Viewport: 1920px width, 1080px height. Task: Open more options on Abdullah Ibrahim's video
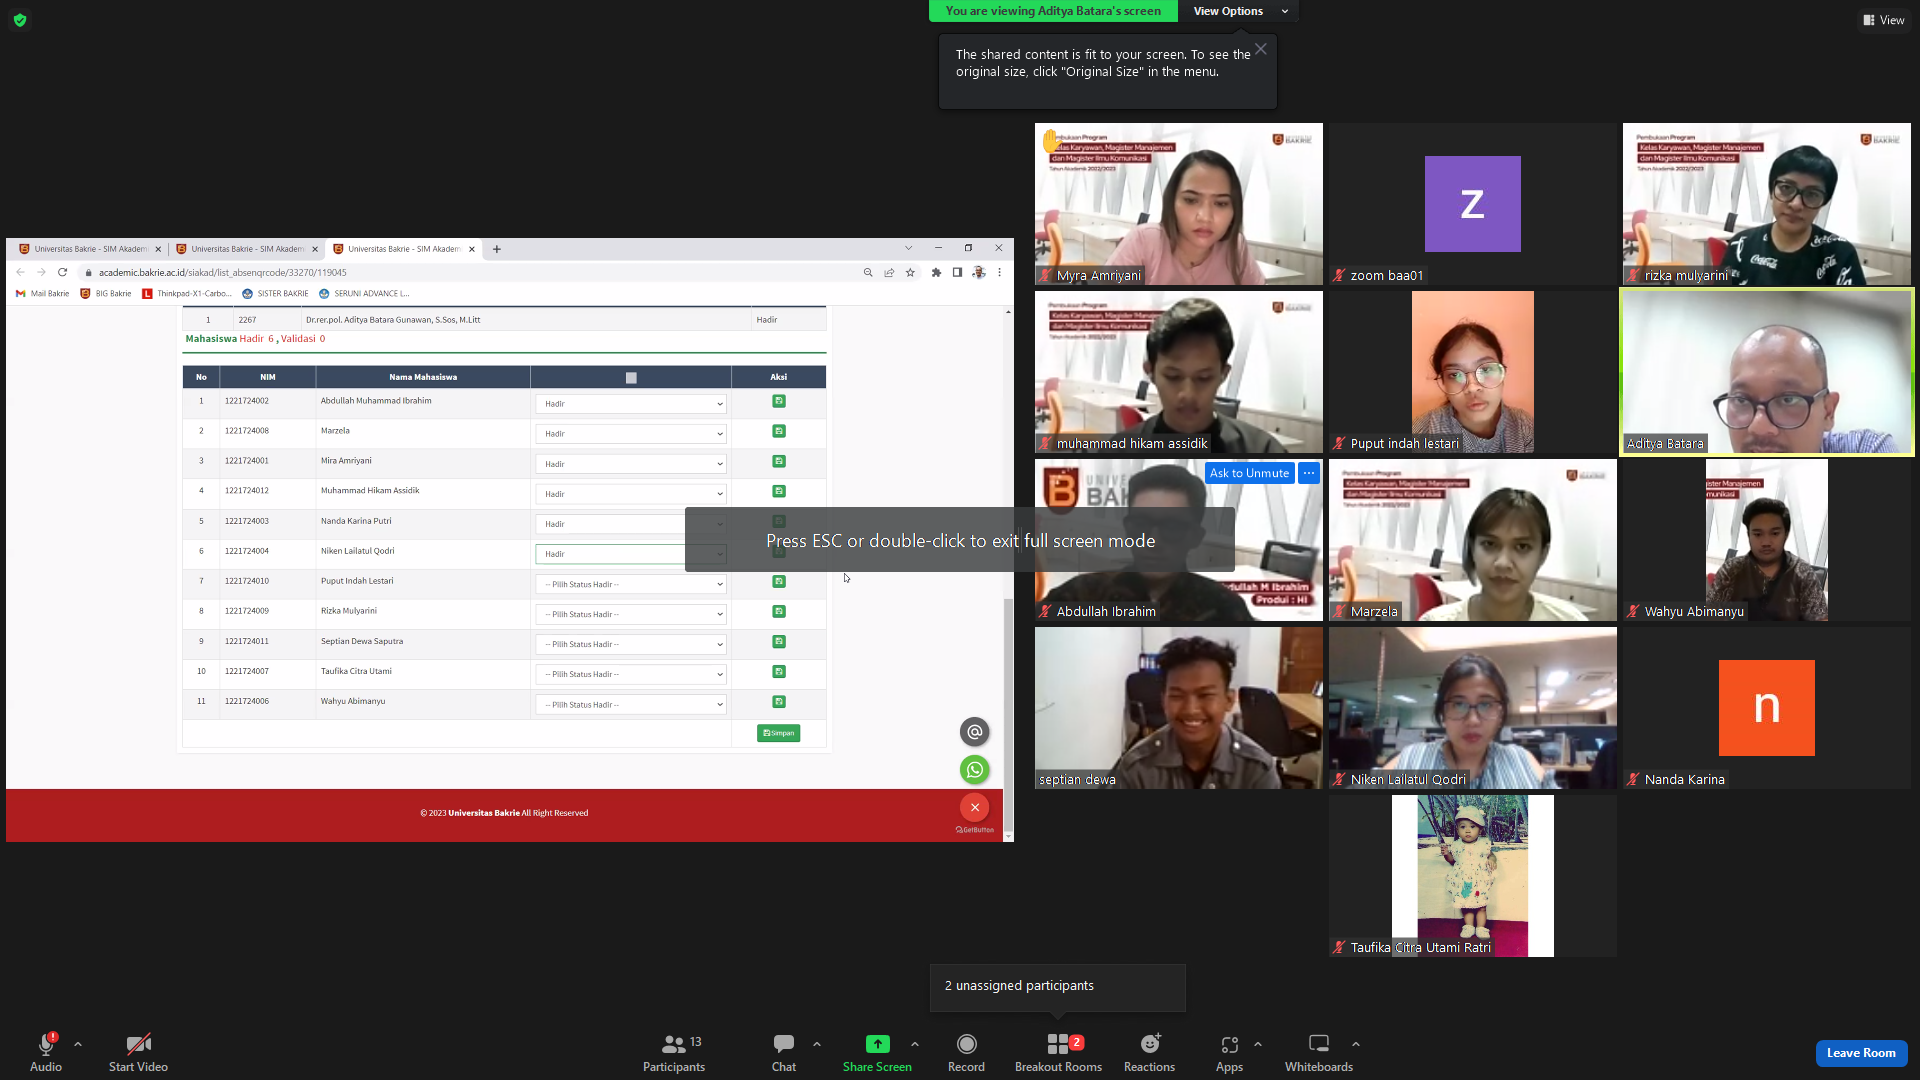pos(1309,473)
